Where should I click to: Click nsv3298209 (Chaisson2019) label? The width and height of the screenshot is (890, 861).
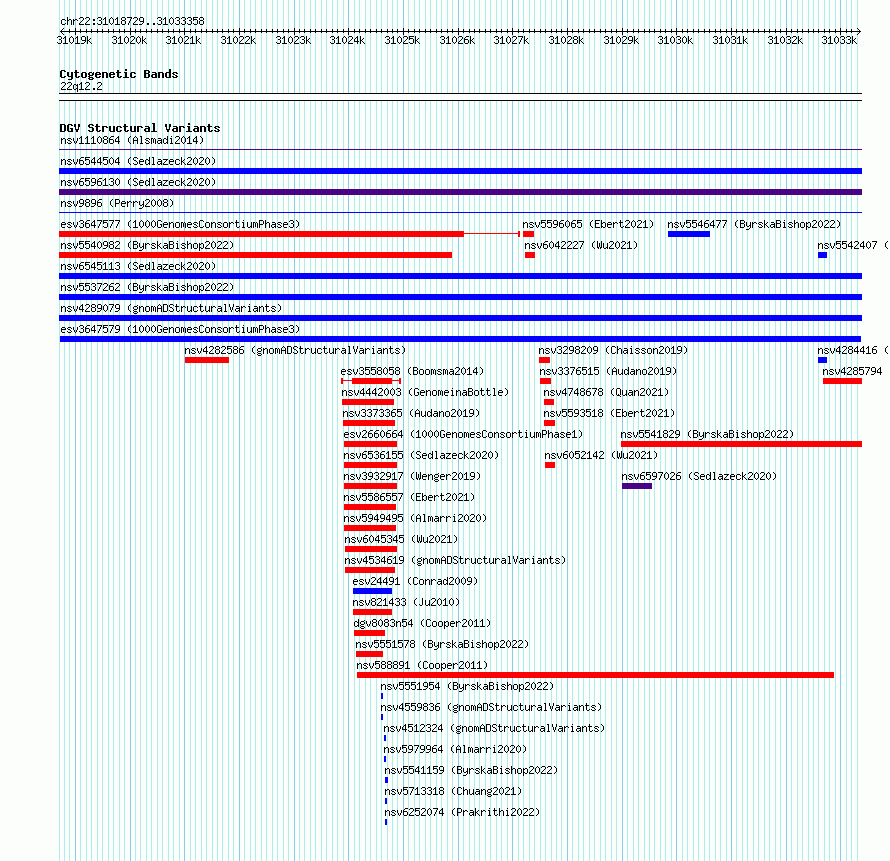click(x=613, y=350)
